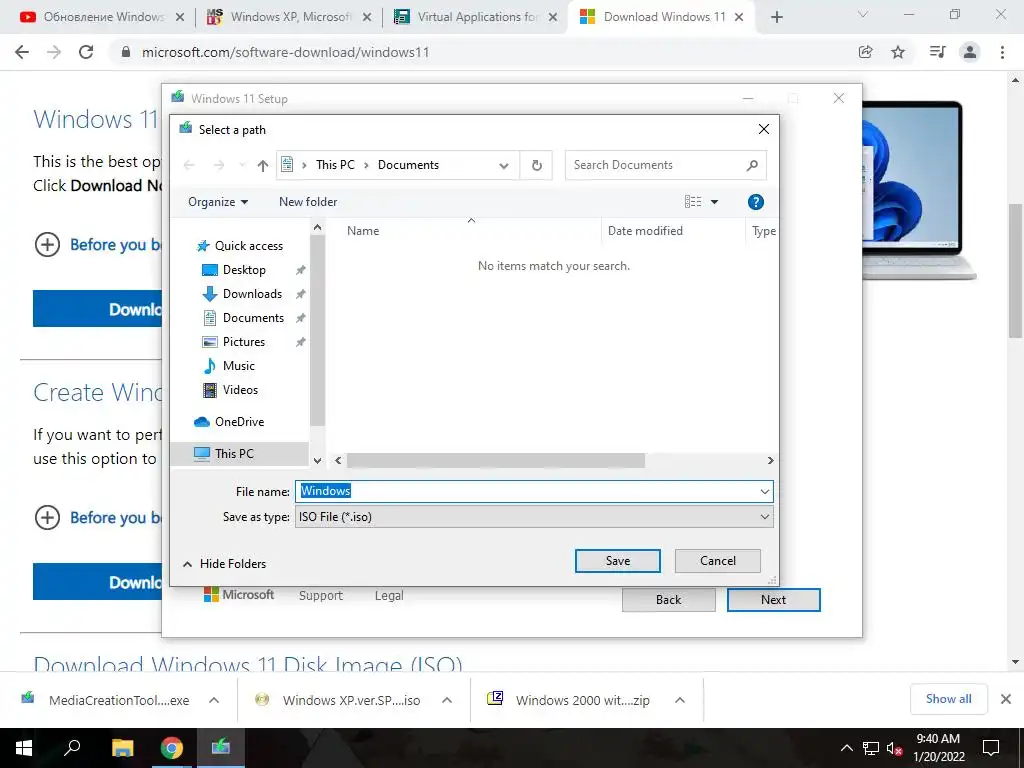Open the Chrome profile avatar
Screen dimensions: 1024x768
970,52
